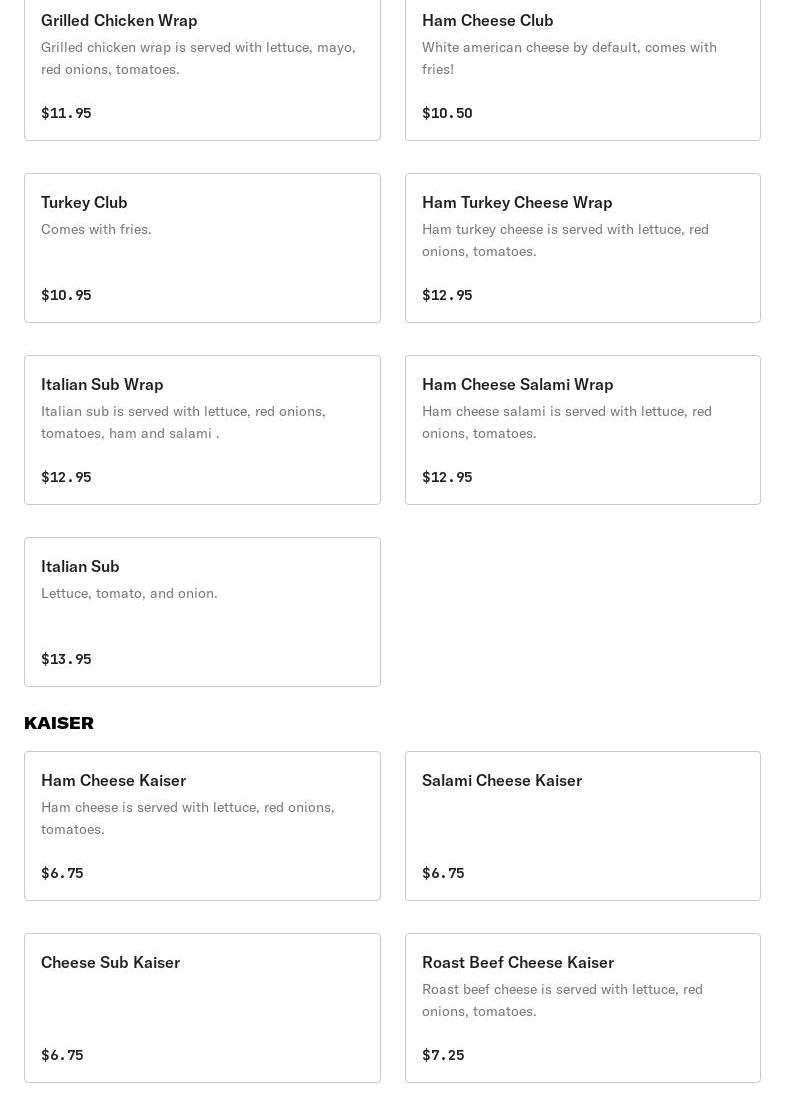This screenshot has height=1105, width=785.
Task: Click the $7.25 Roast Beef Kaiser price
Action: [x=443, y=1055]
